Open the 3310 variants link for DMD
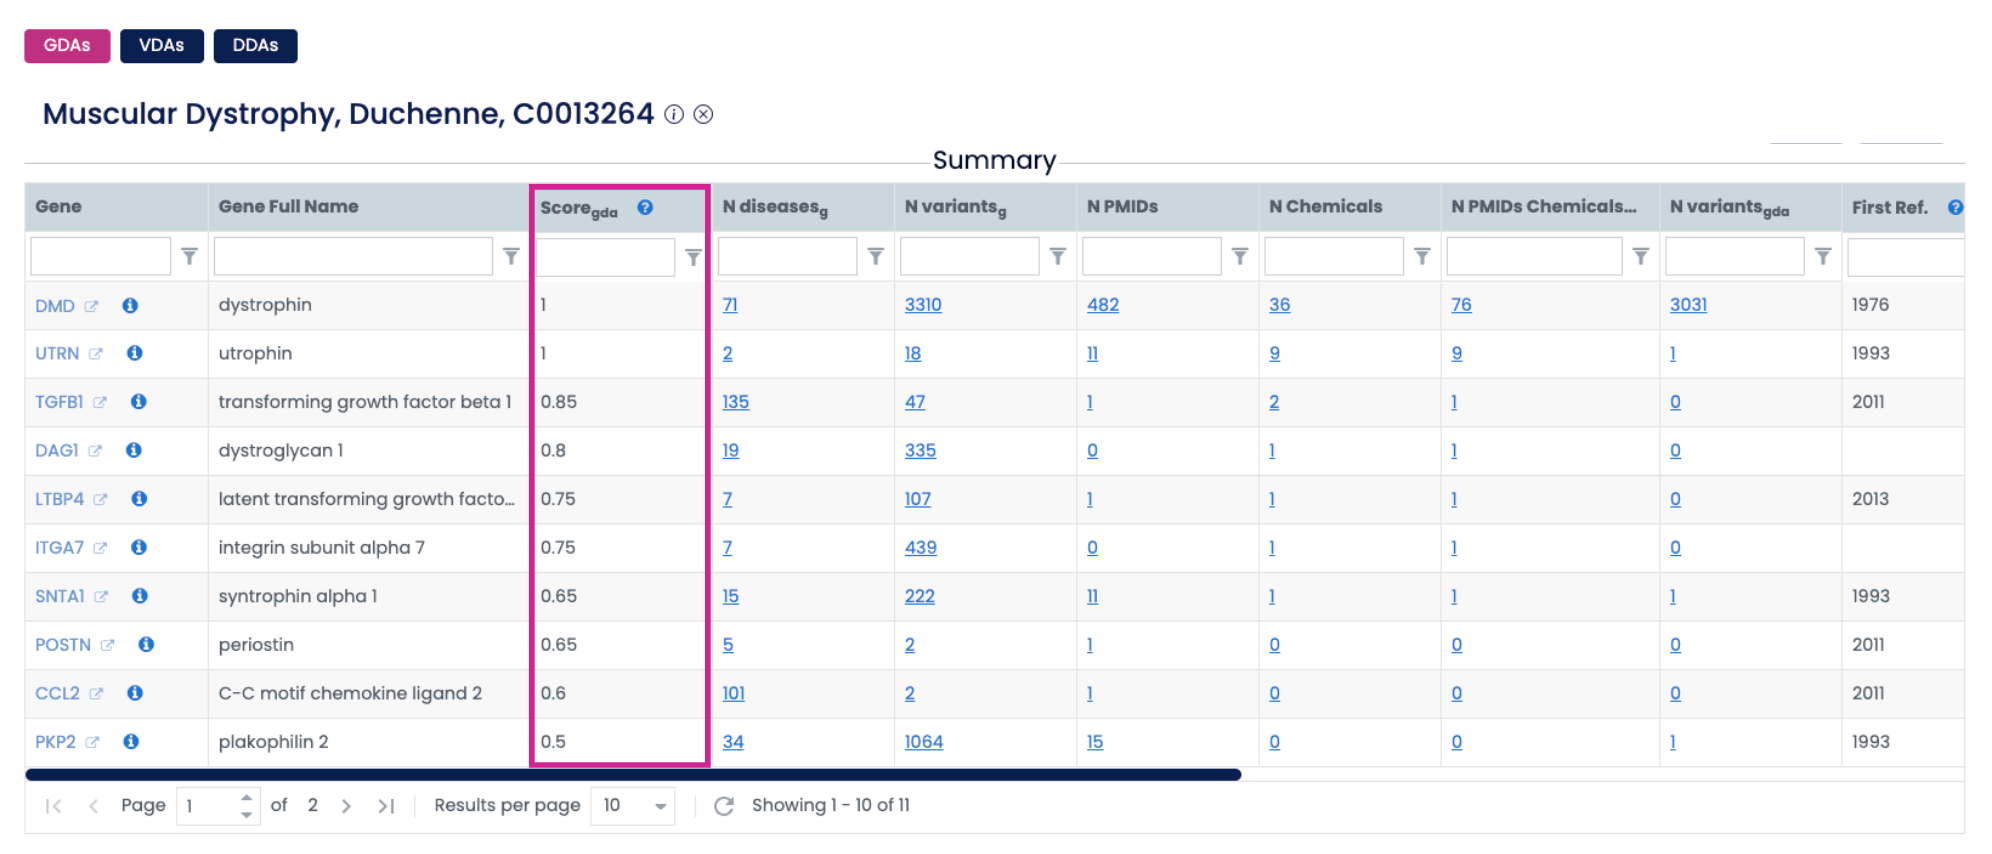This screenshot has width=1992, height=854. tap(923, 305)
